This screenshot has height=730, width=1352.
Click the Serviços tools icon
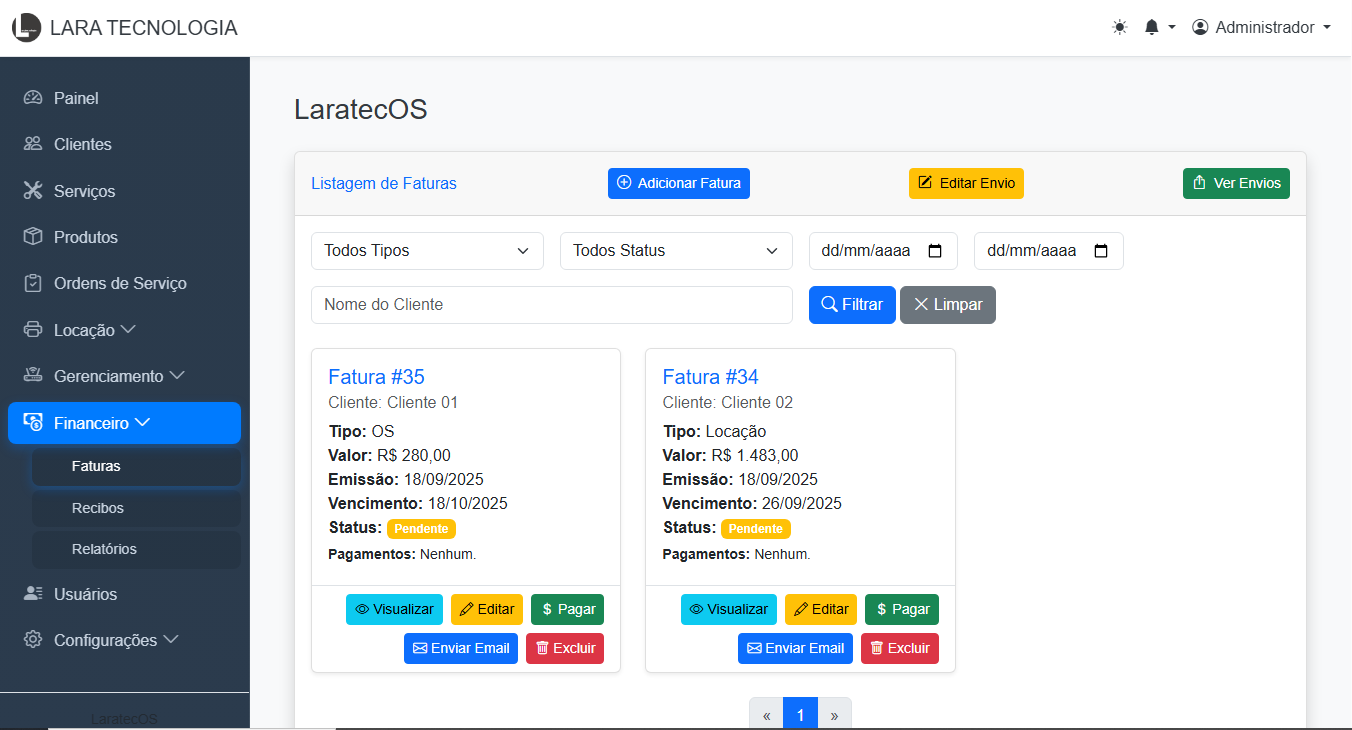tap(33, 191)
